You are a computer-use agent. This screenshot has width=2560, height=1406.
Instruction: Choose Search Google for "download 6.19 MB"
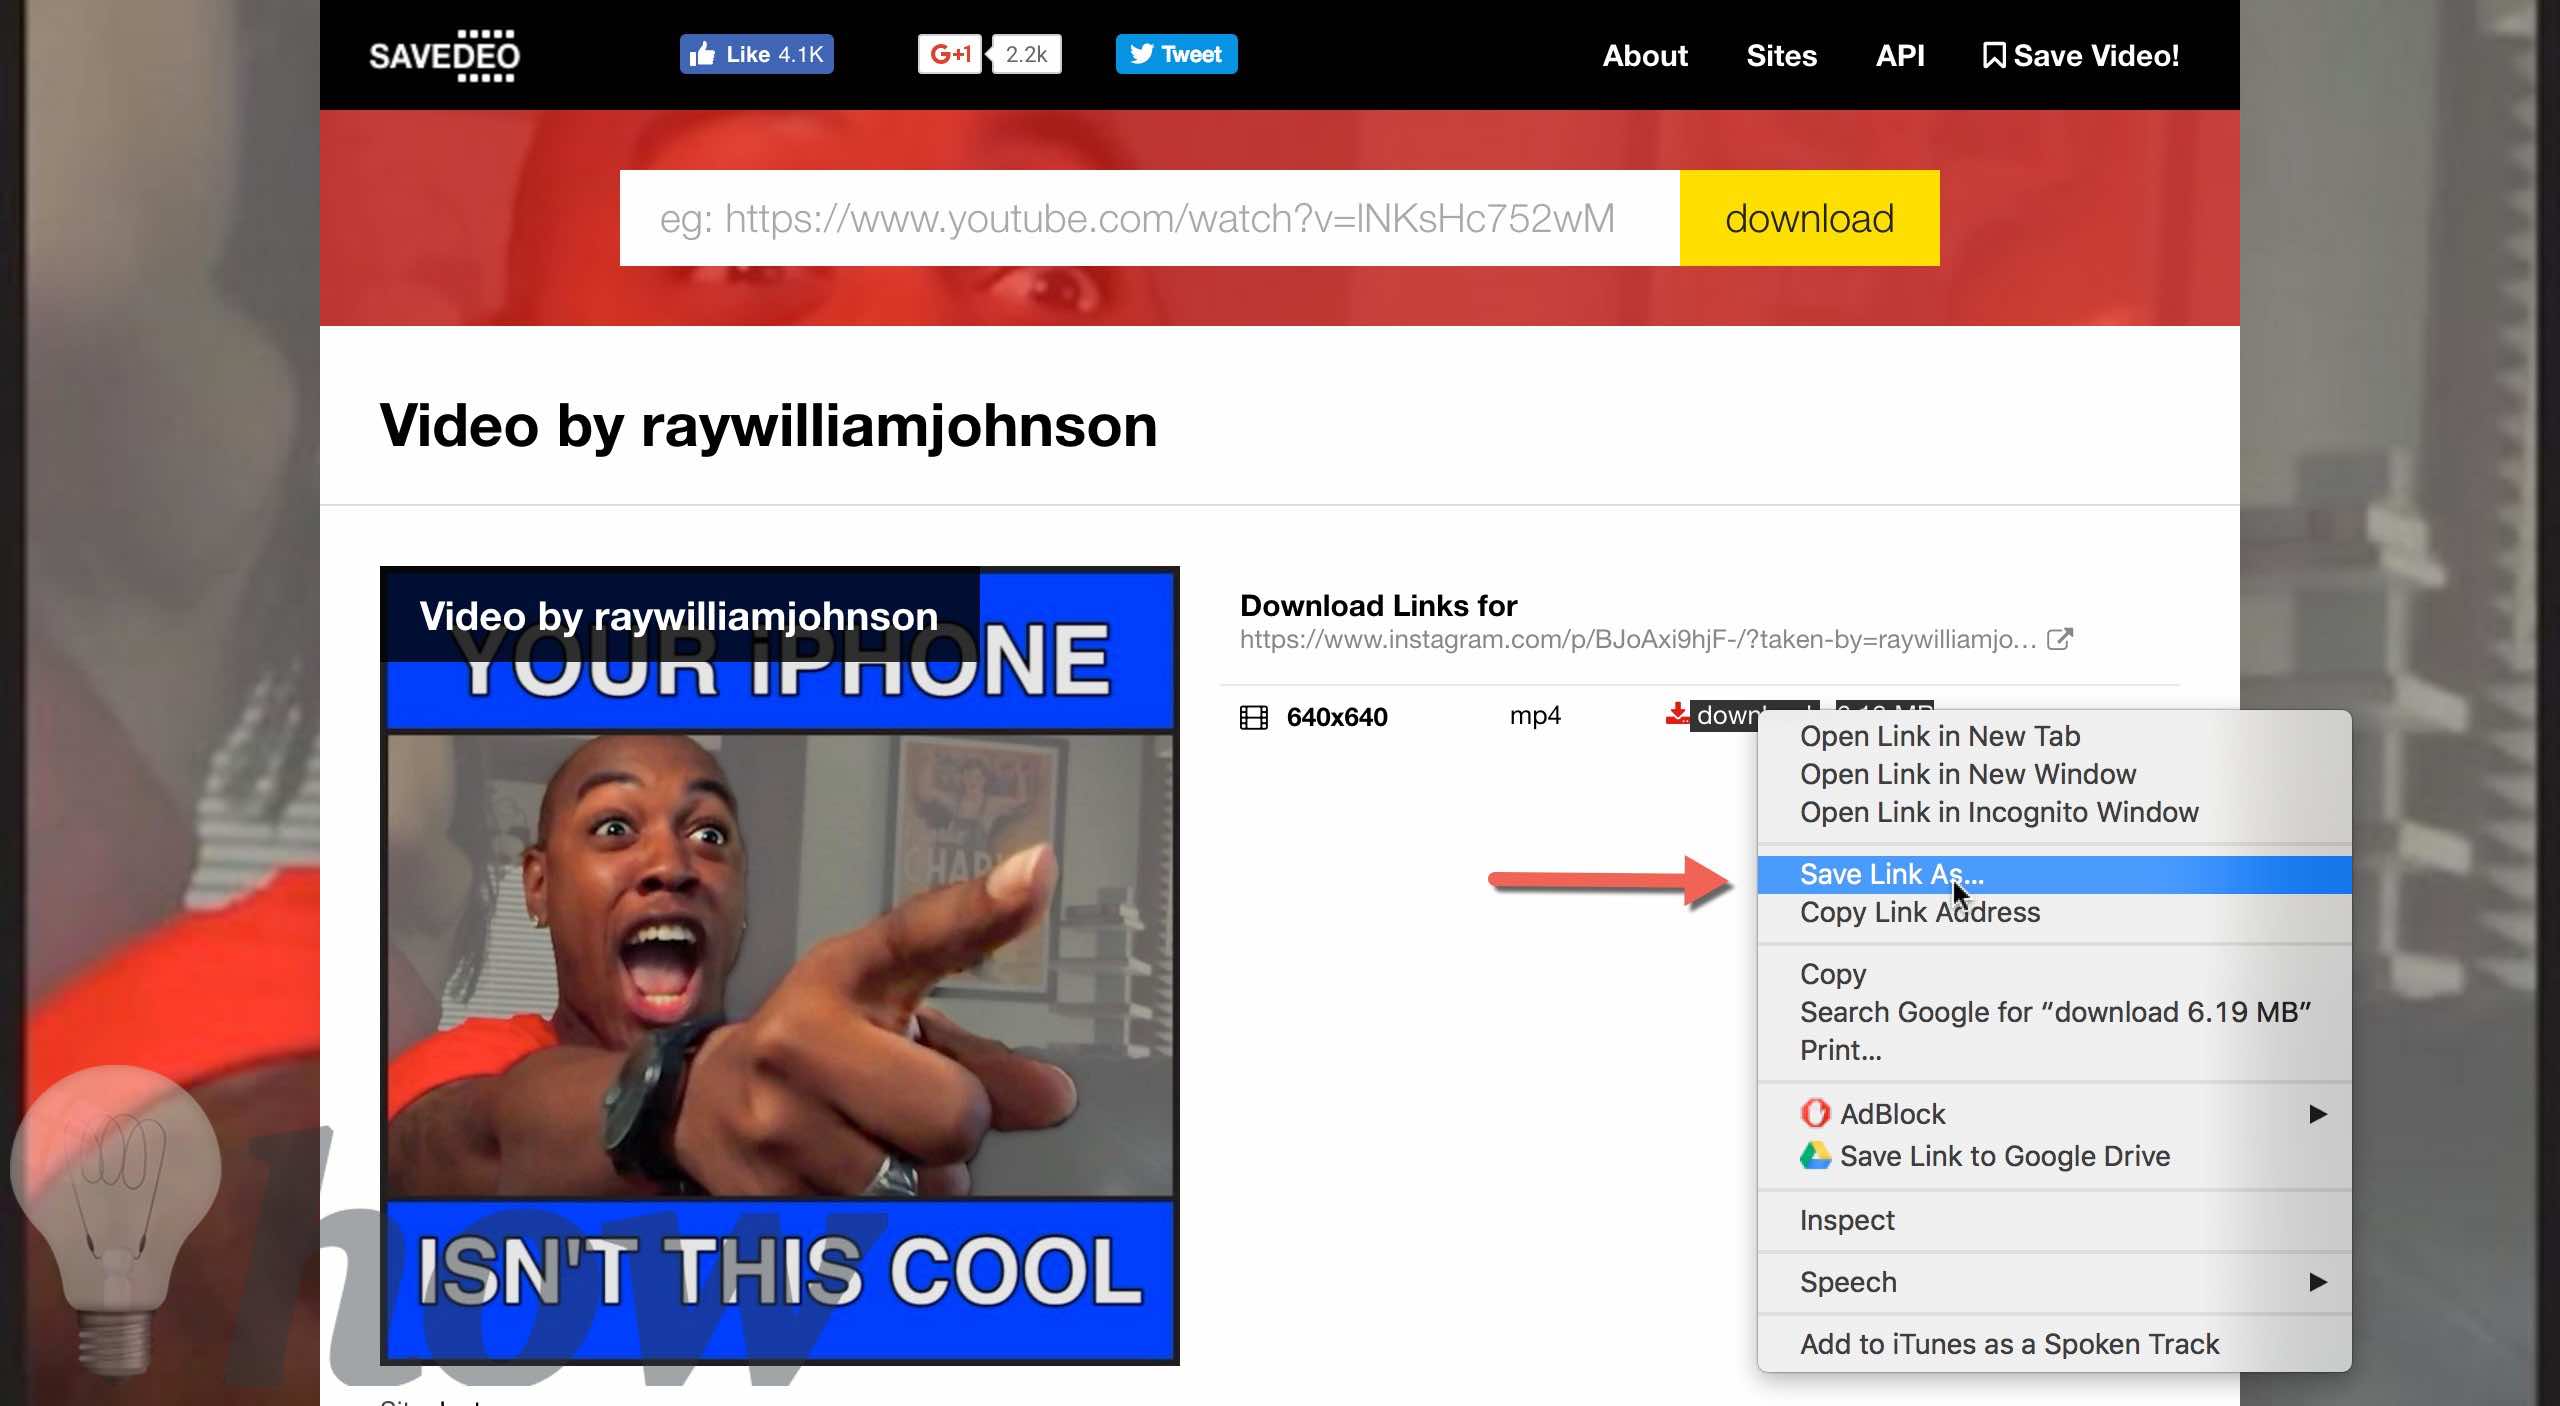(x=2054, y=1012)
